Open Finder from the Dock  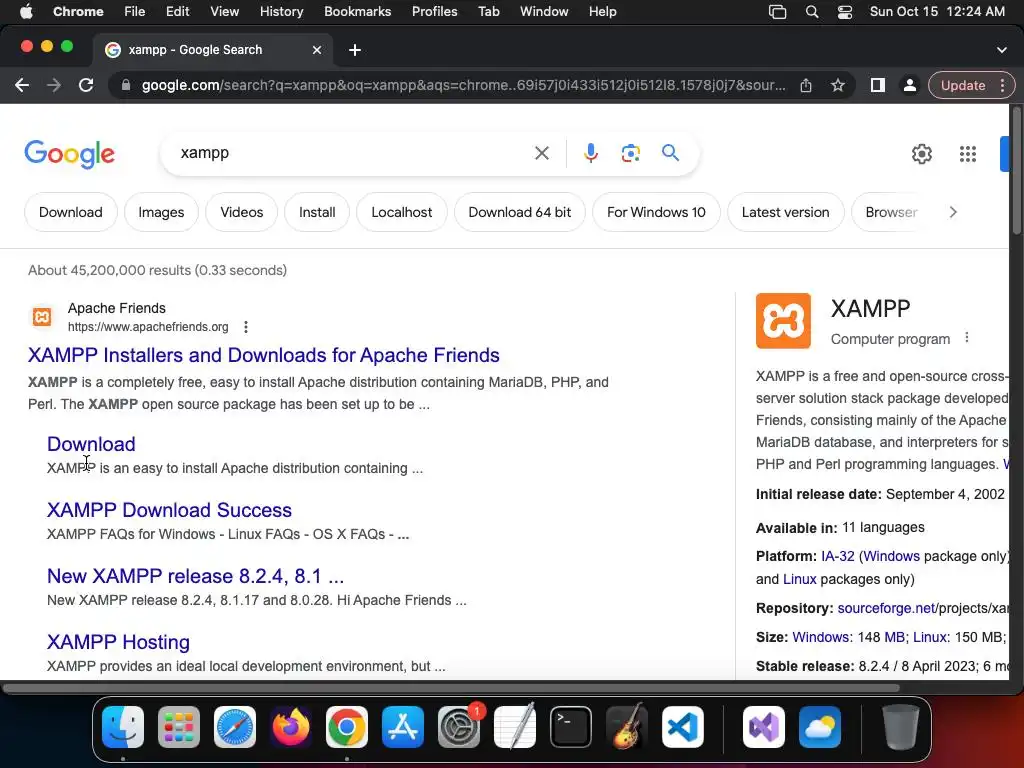click(x=123, y=727)
